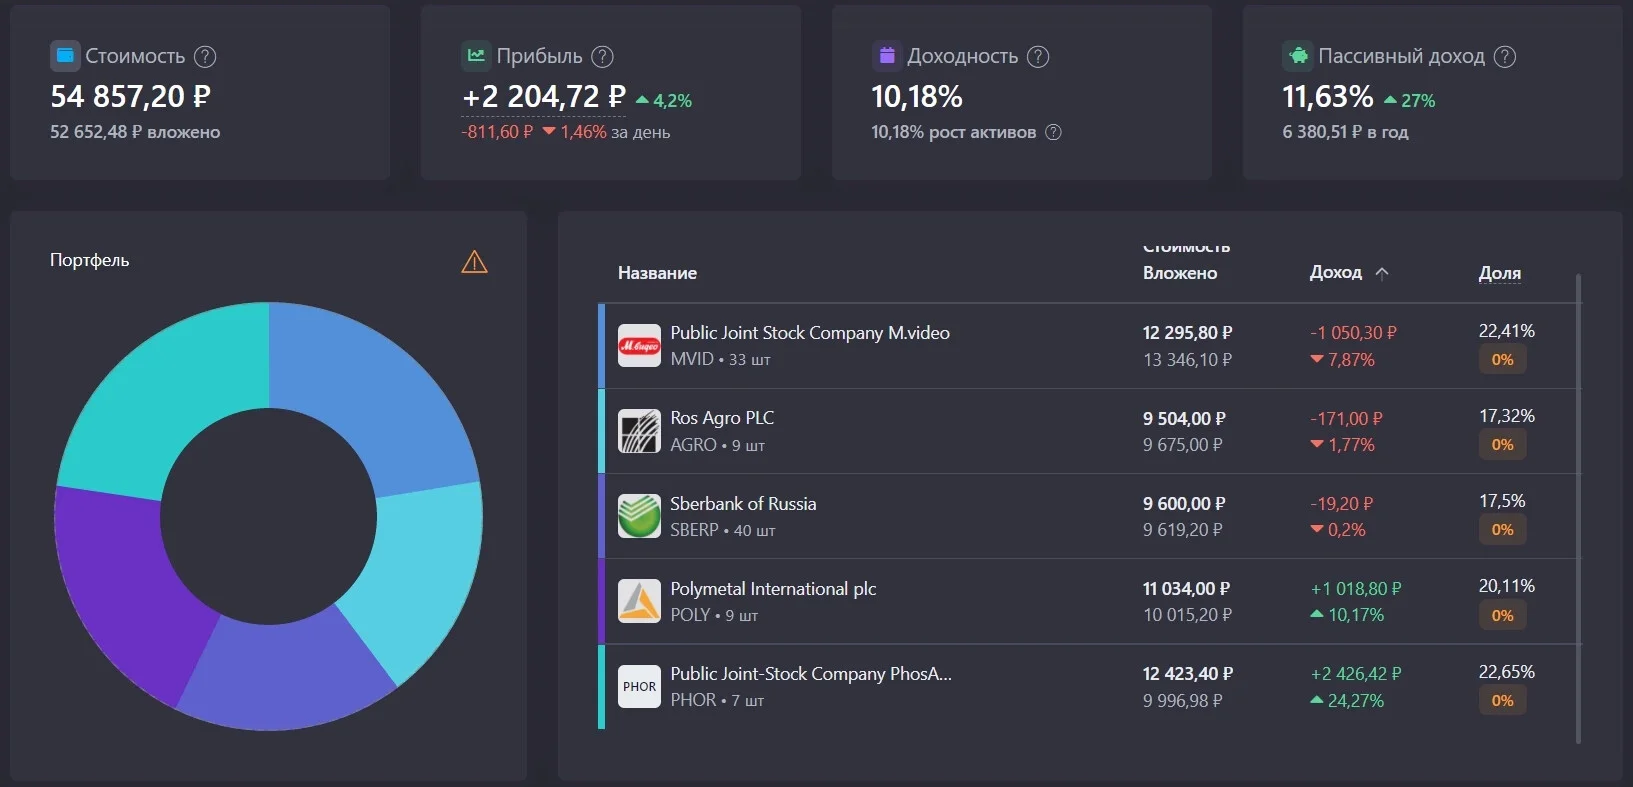Click the profit value +2 204,72 ₽
The height and width of the screenshot is (787, 1633).
pos(544,97)
